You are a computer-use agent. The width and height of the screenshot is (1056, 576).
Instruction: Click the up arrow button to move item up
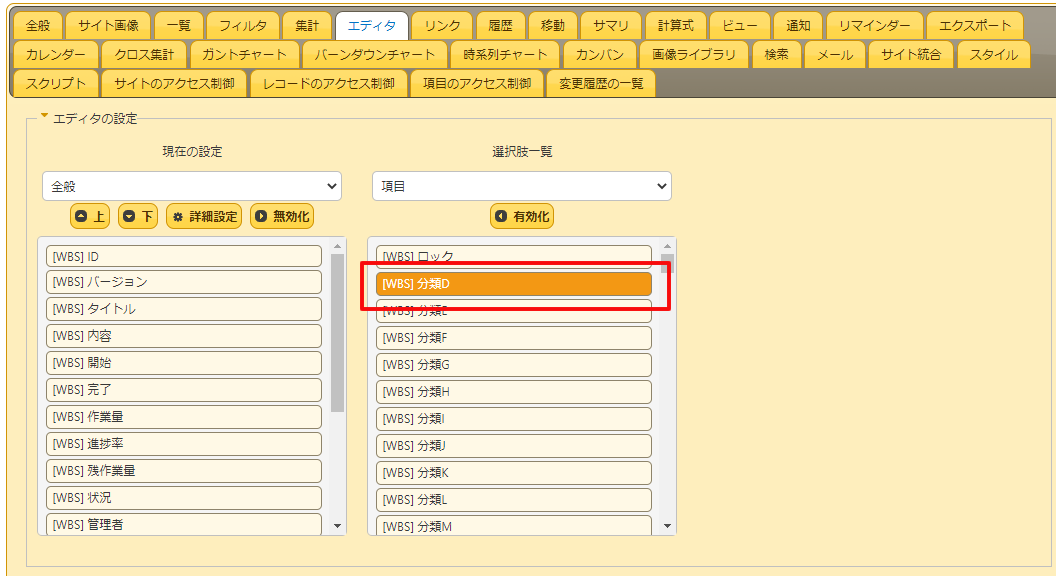(x=89, y=216)
